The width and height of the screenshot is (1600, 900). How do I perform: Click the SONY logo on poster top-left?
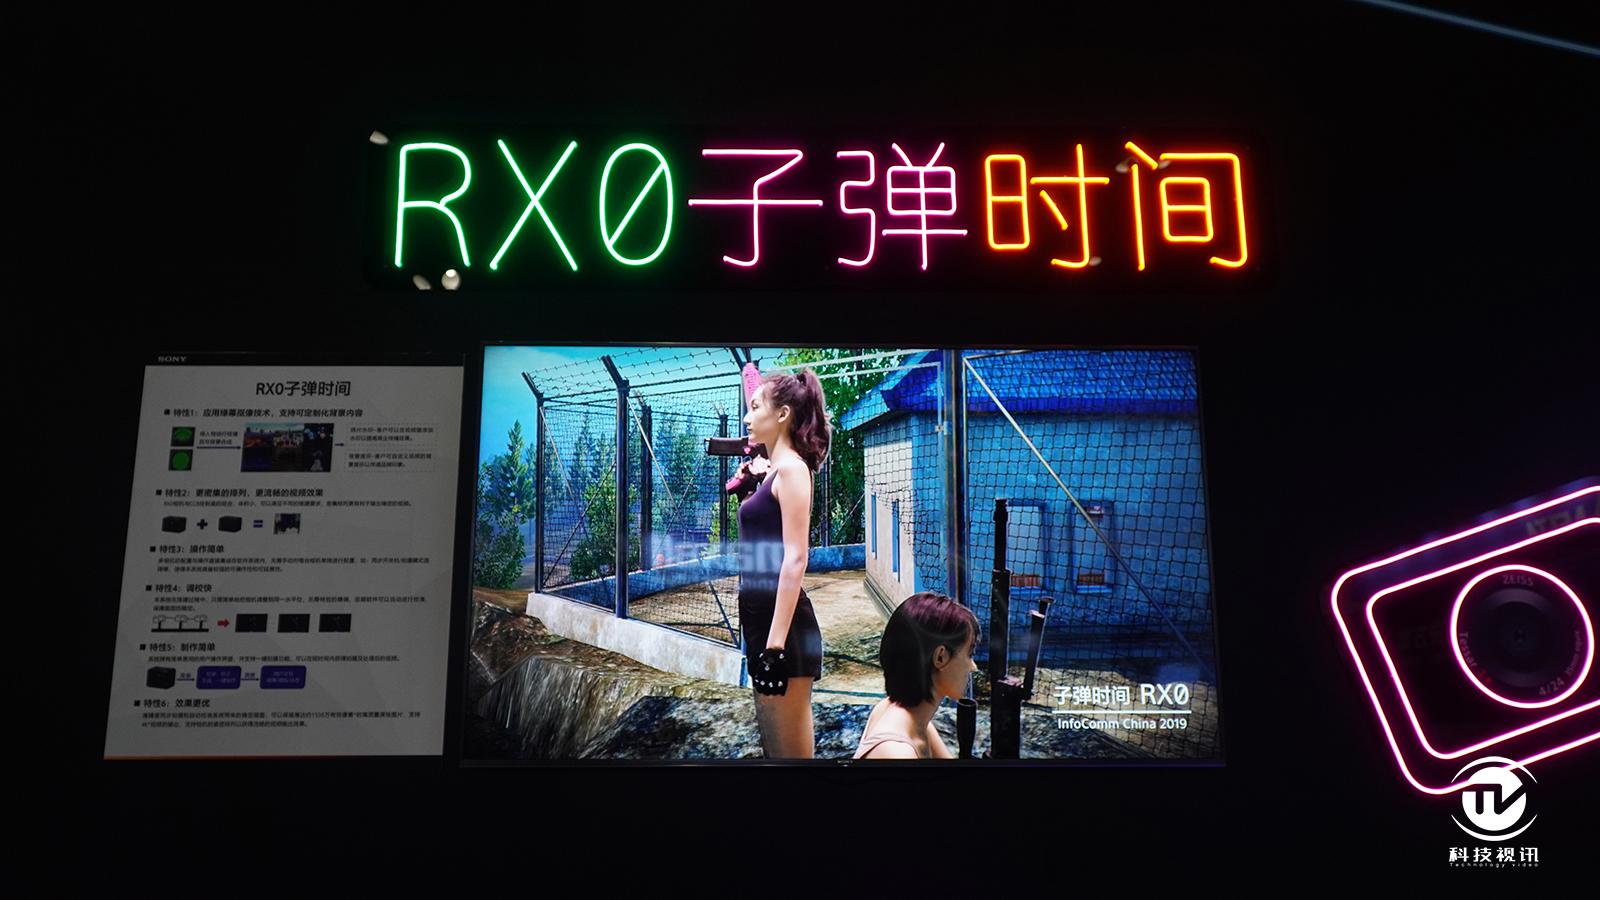170,357
